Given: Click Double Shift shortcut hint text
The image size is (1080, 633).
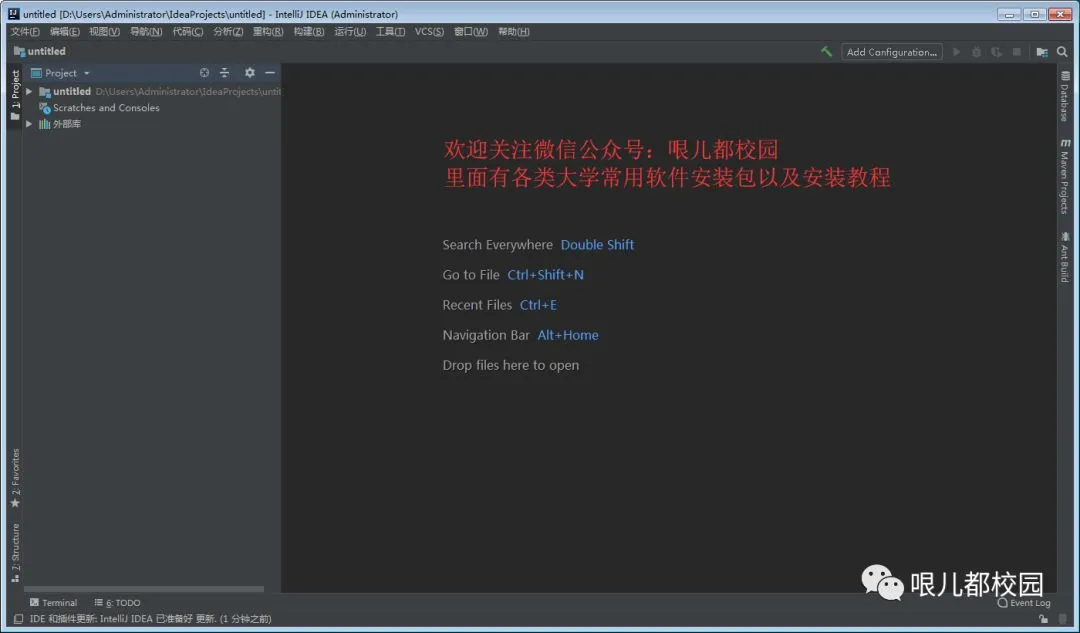Looking at the screenshot, I should tap(597, 245).
